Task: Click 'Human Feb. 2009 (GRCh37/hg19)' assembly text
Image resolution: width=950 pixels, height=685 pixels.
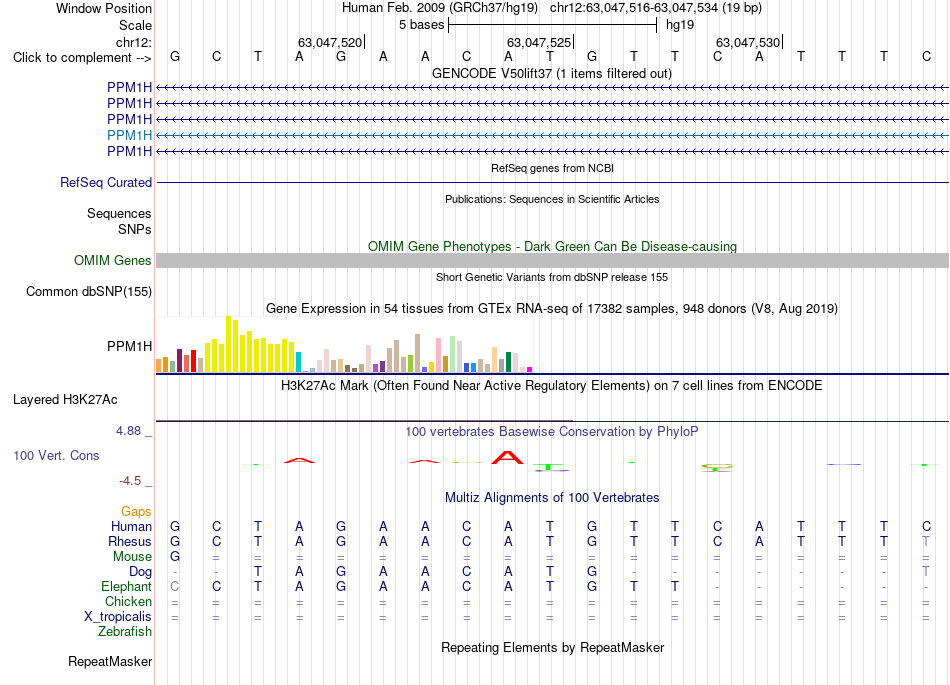Action: pyautogui.click(x=440, y=8)
